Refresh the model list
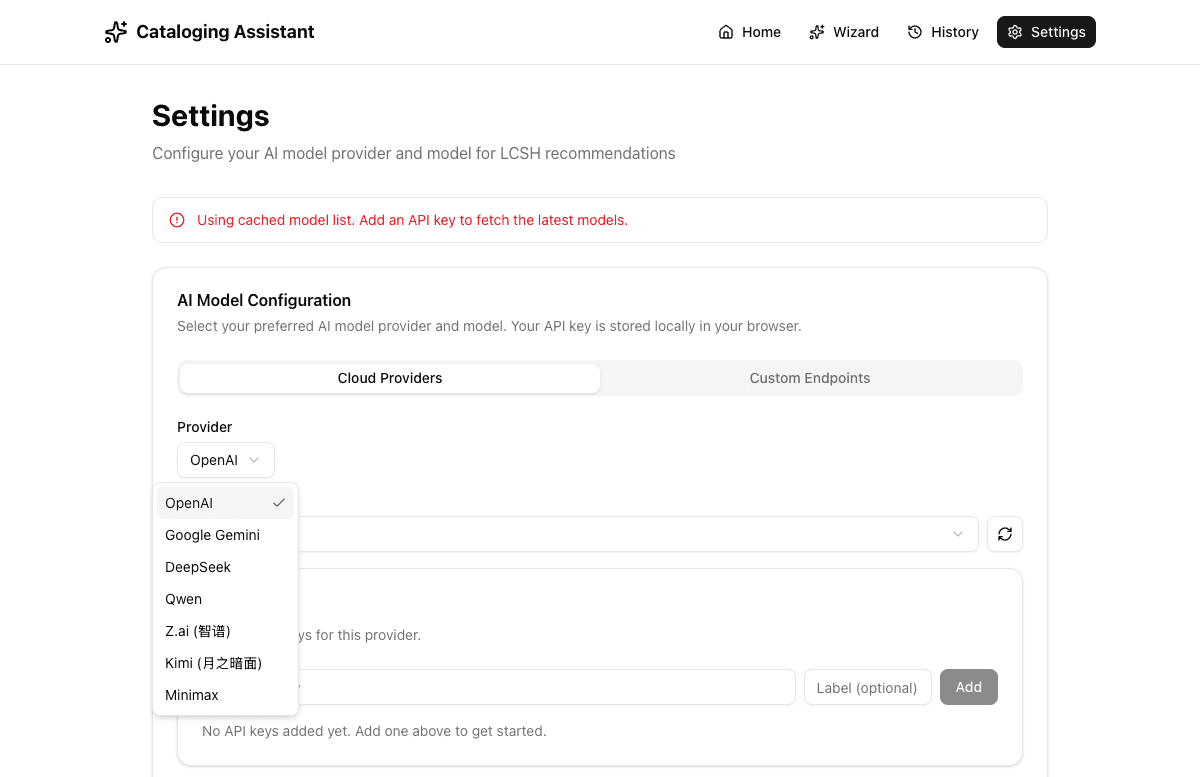This screenshot has width=1200, height=777. point(1004,534)
